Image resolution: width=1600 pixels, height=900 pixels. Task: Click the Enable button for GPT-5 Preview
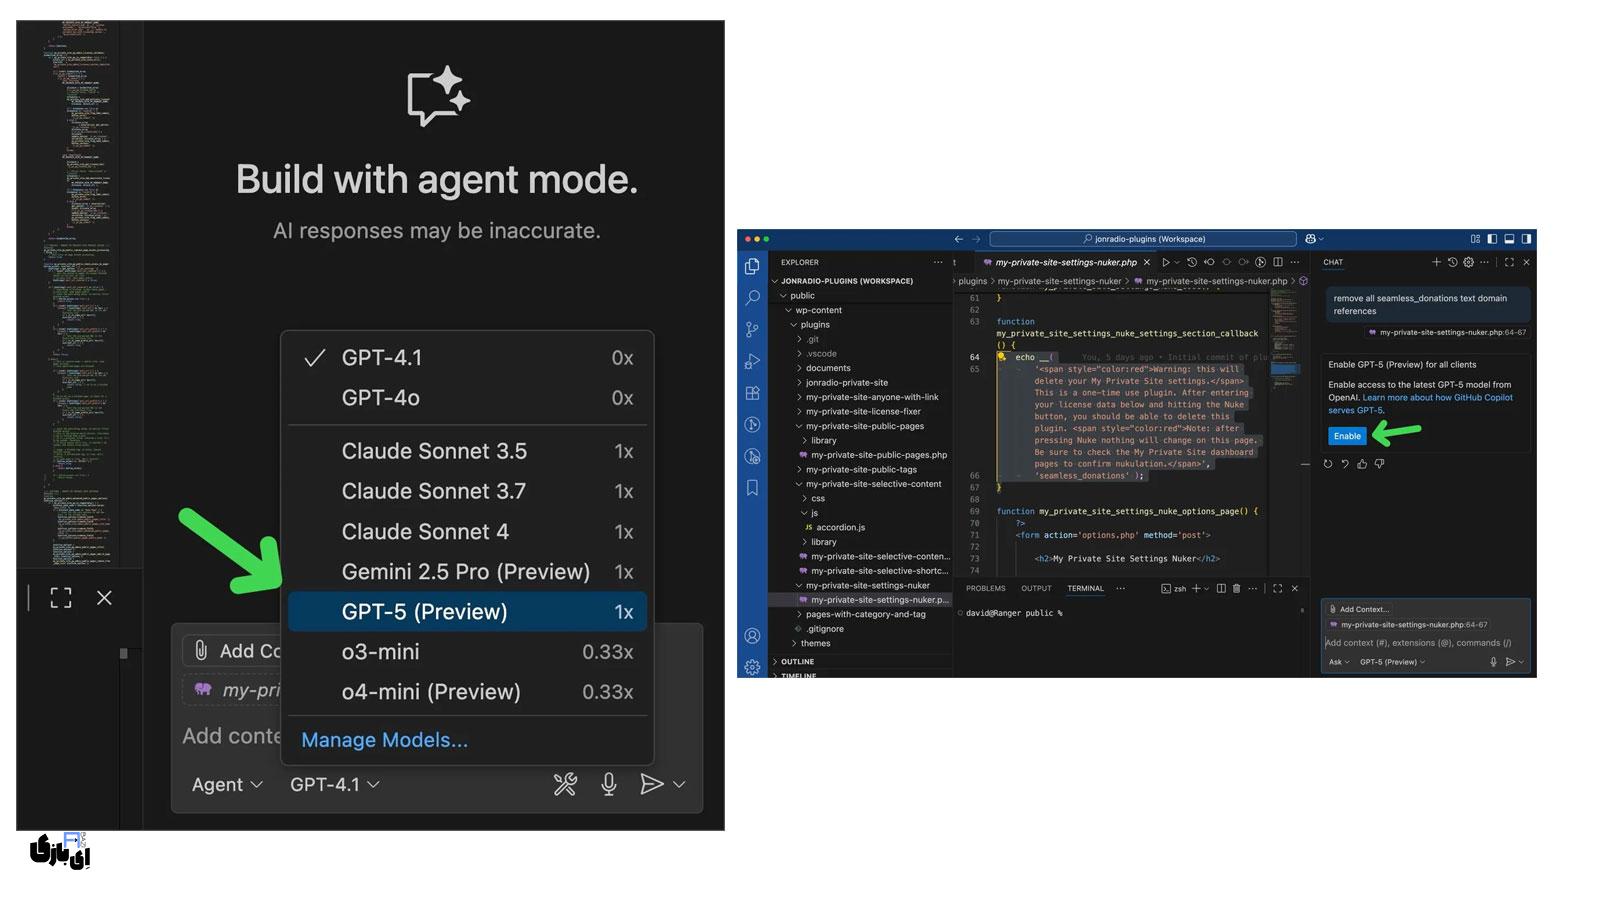click(x=1347, y=435)
